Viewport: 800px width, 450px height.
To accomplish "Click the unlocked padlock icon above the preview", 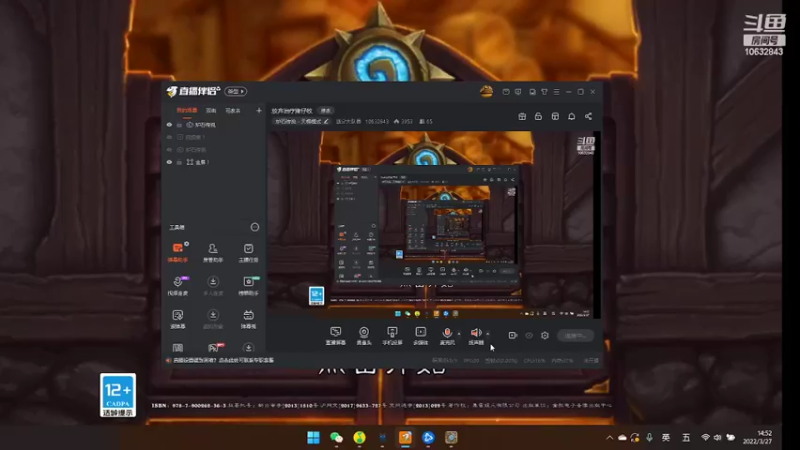I will click(x=538, y=116).
